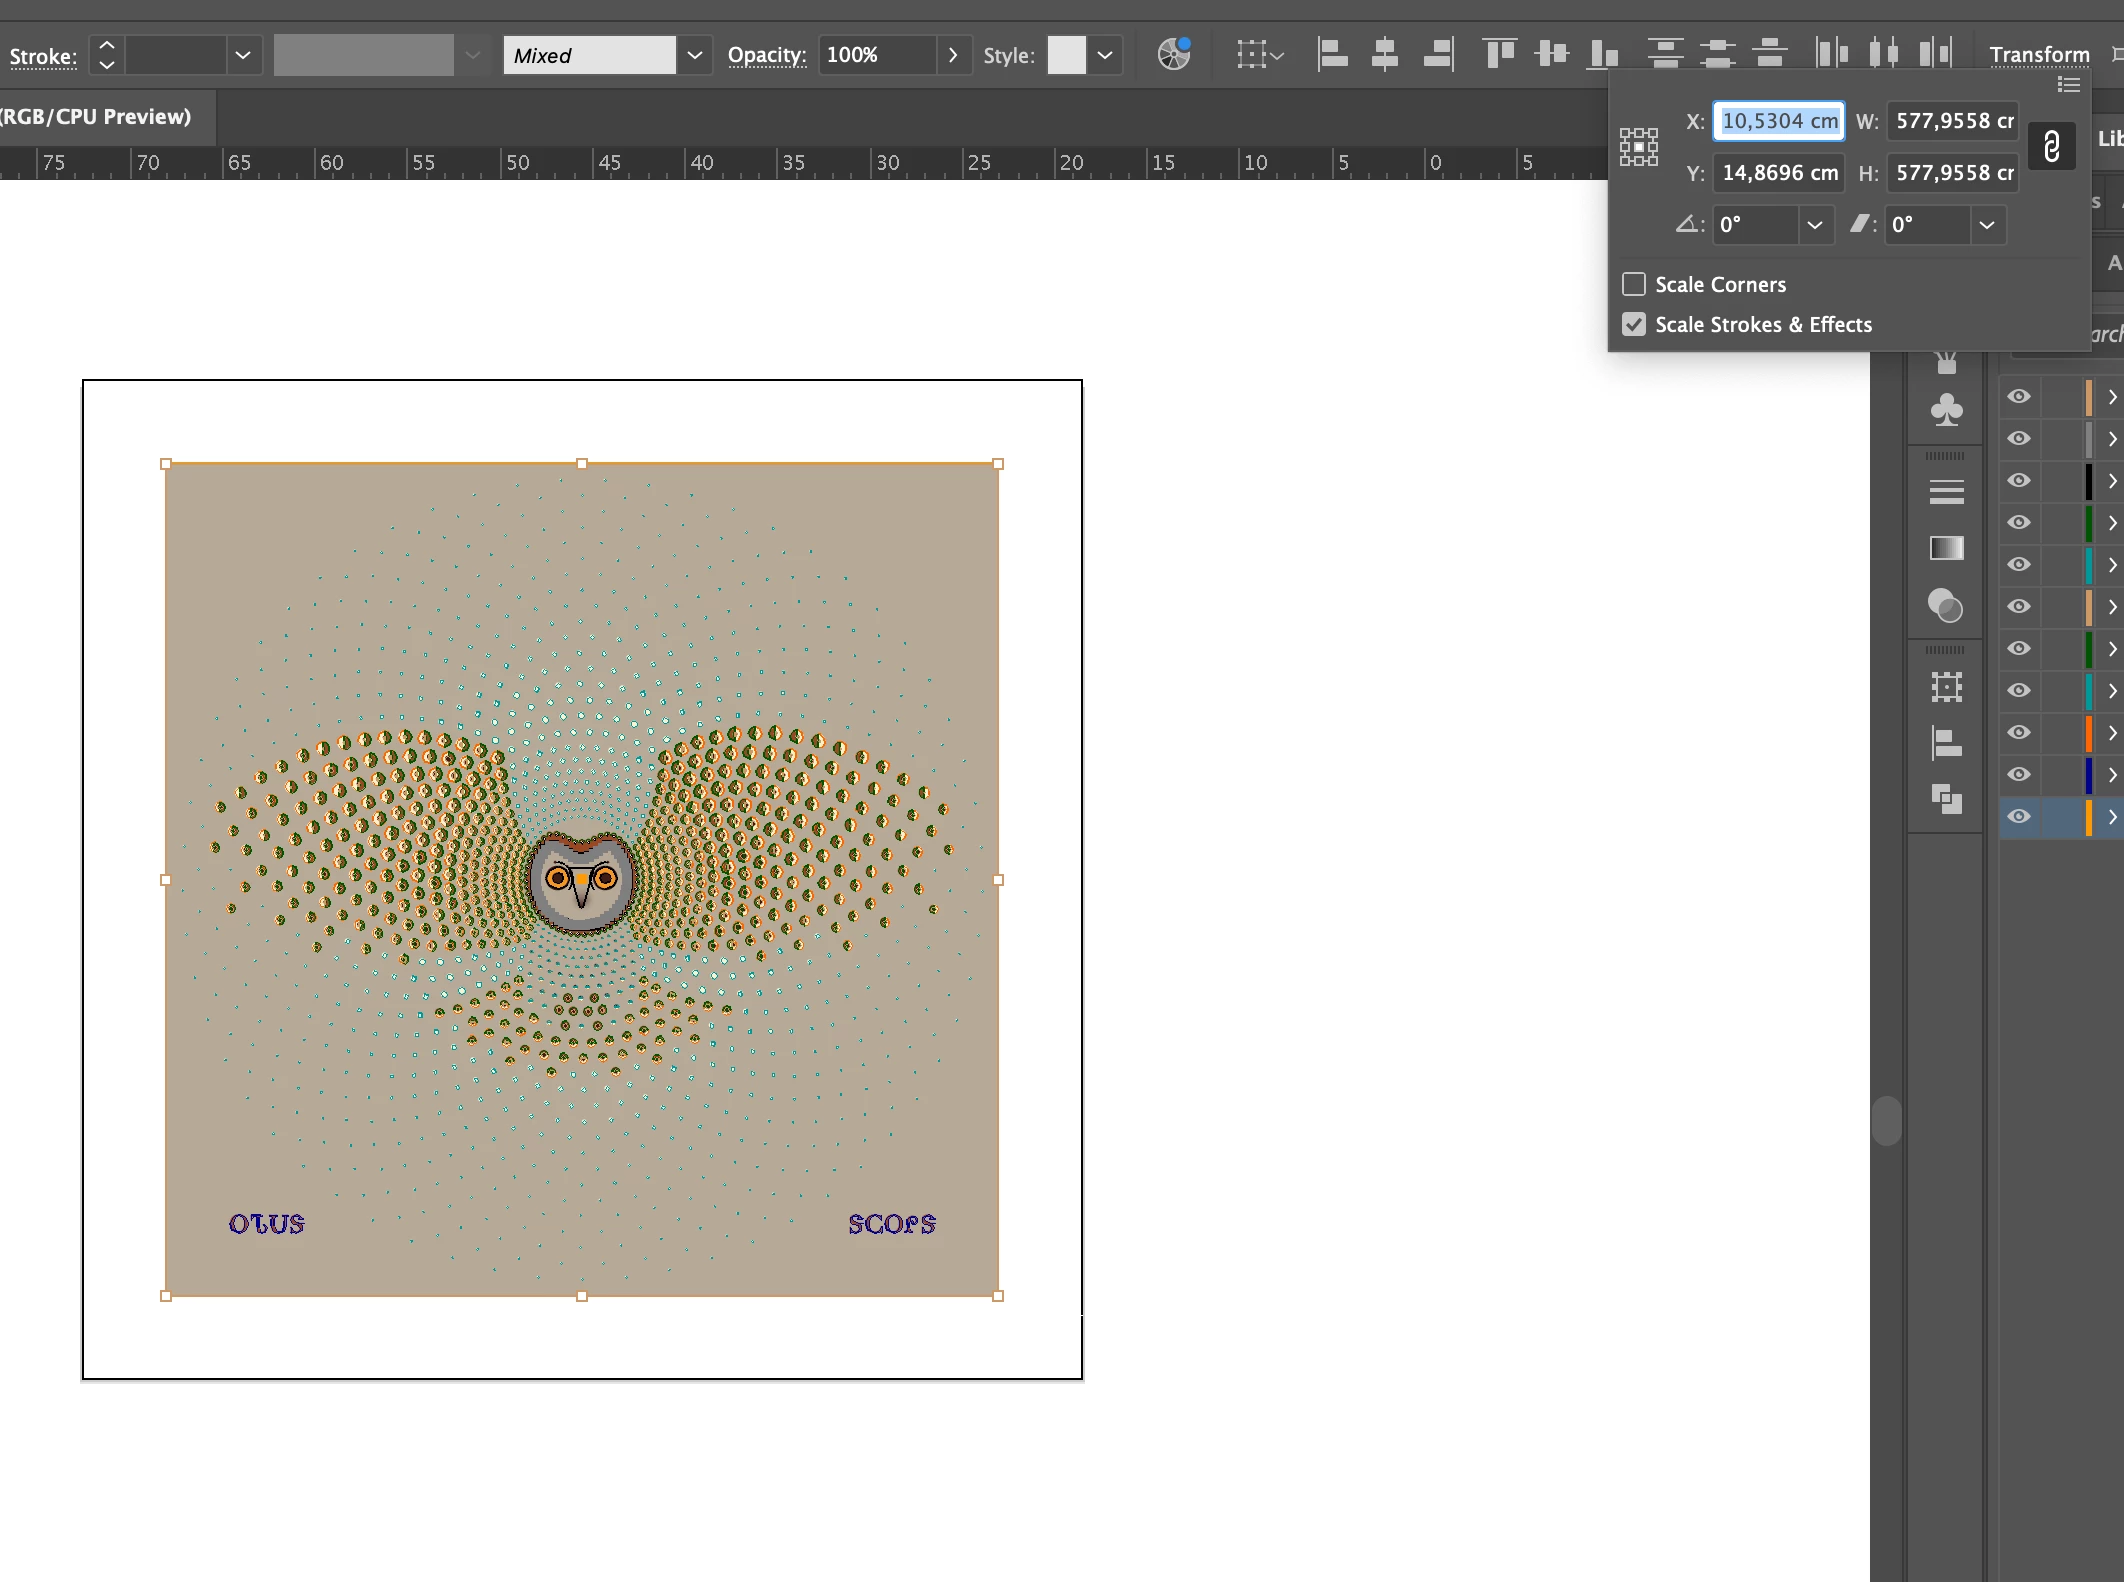
Task: Hide the selected orange-tagged layer
Action: pyautogui.click(x=2019, y=817)
